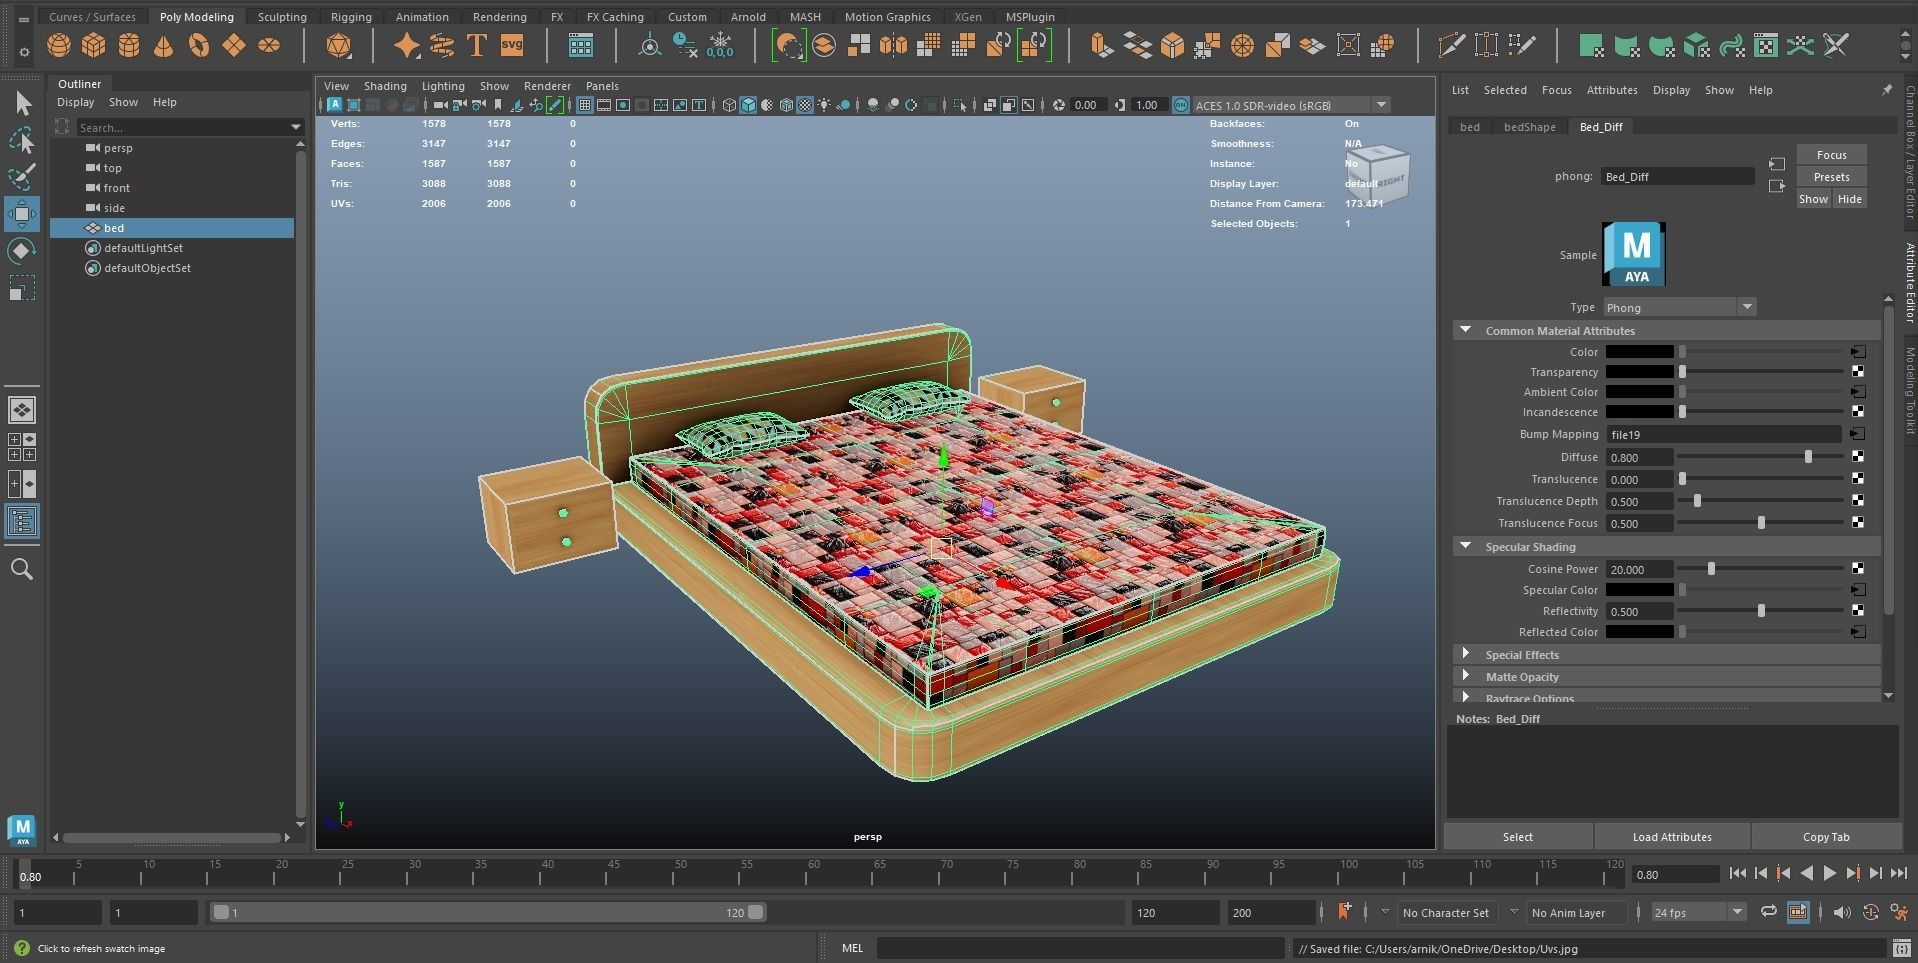Toggle textured display in viewport toolbar
The height and width of the screenshot is (963, 1918).
coord(805,105)
